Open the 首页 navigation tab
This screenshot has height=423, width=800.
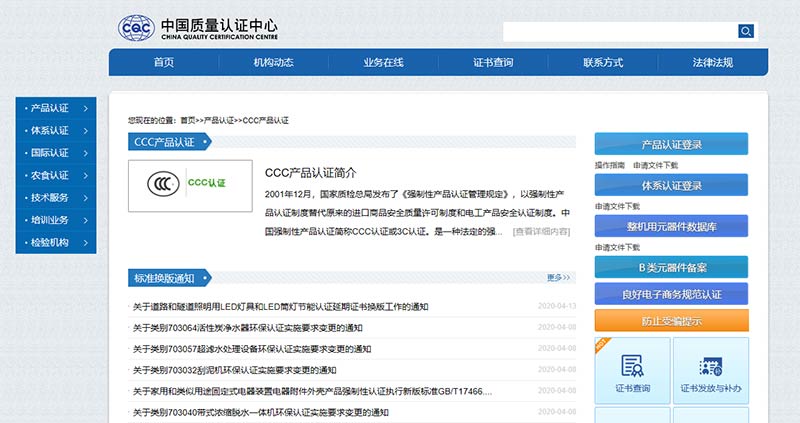[164, 62]
